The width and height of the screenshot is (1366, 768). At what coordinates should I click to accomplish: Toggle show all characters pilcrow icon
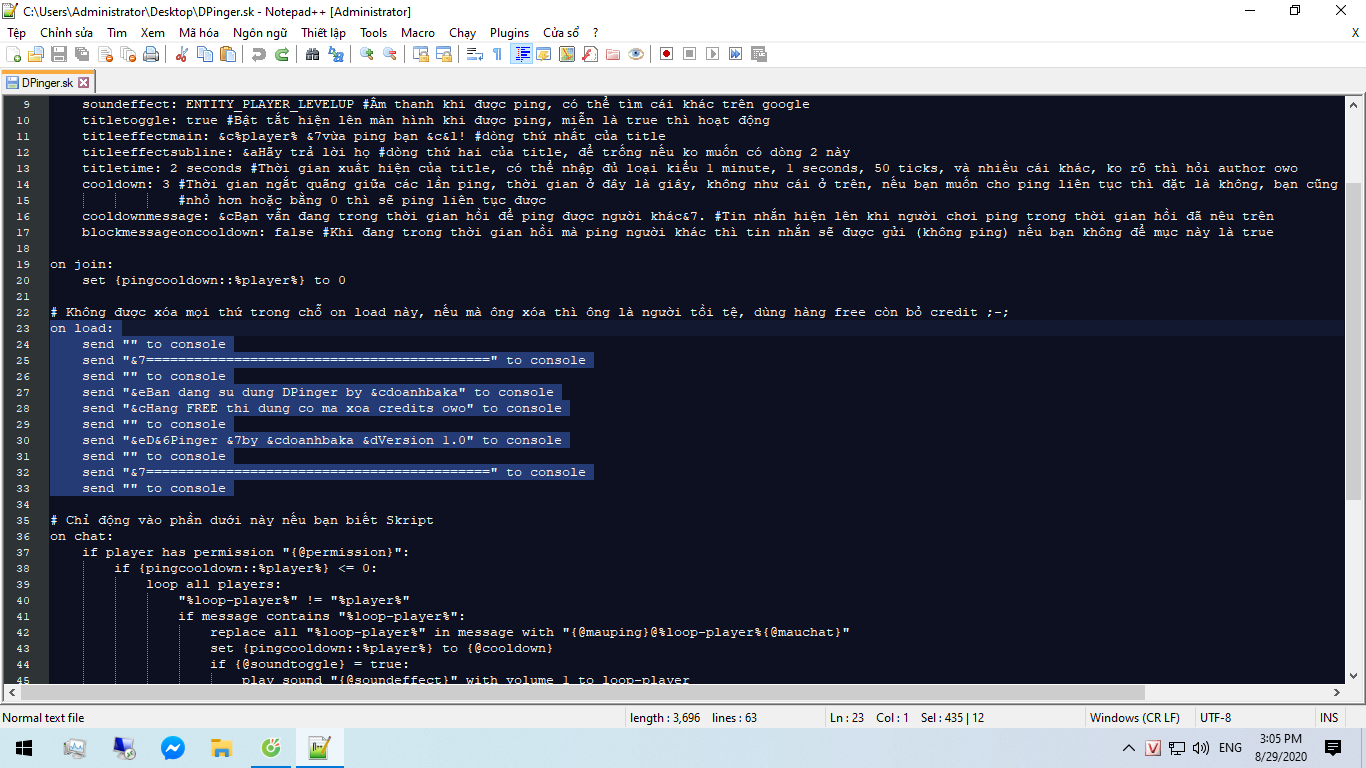click(497, 54)
